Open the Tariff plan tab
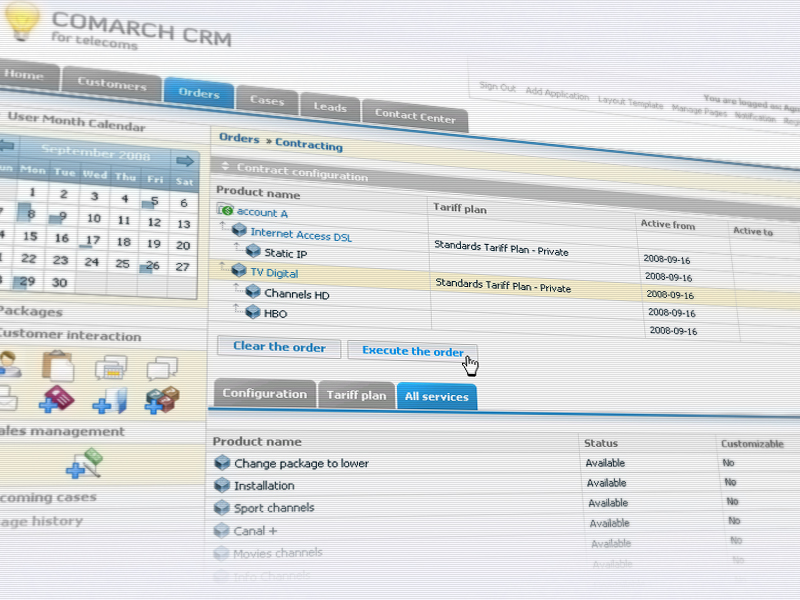Image resolution: width=800 pixels, height=600 pixels. point(356,395)
